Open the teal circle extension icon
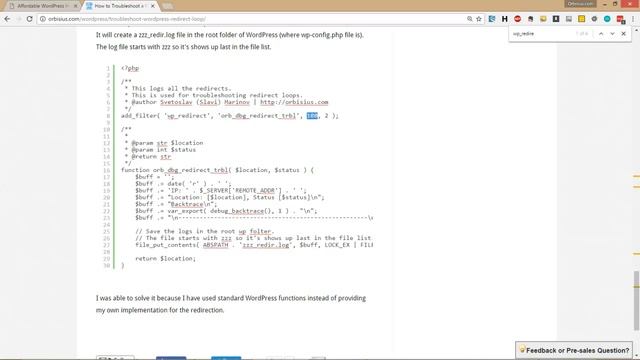Viewport: 640px width, 360px height. coord(607,19)
